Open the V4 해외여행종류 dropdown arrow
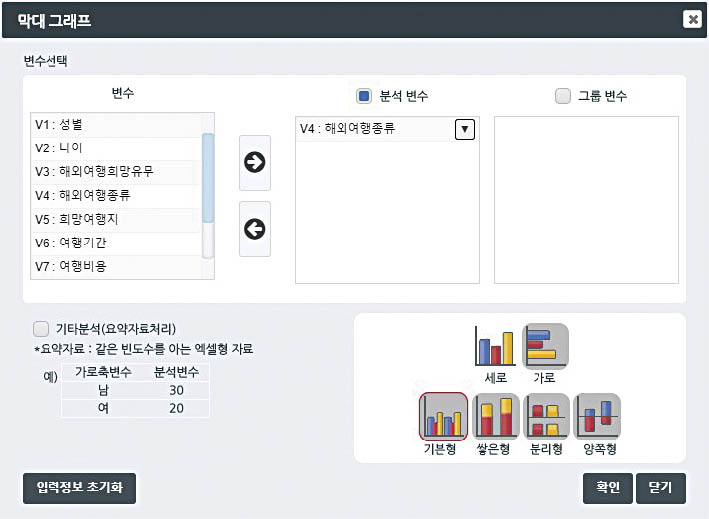 tap(464, 129)
